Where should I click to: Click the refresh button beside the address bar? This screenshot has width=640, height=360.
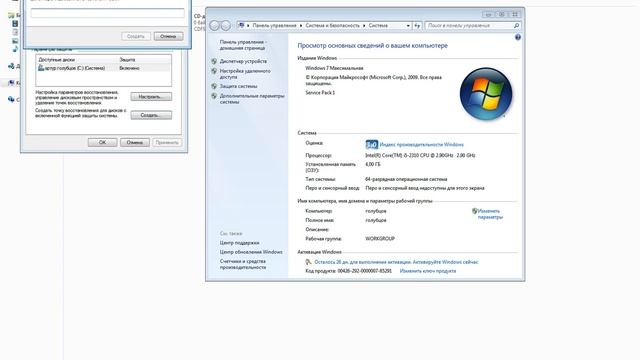(417, 25)
